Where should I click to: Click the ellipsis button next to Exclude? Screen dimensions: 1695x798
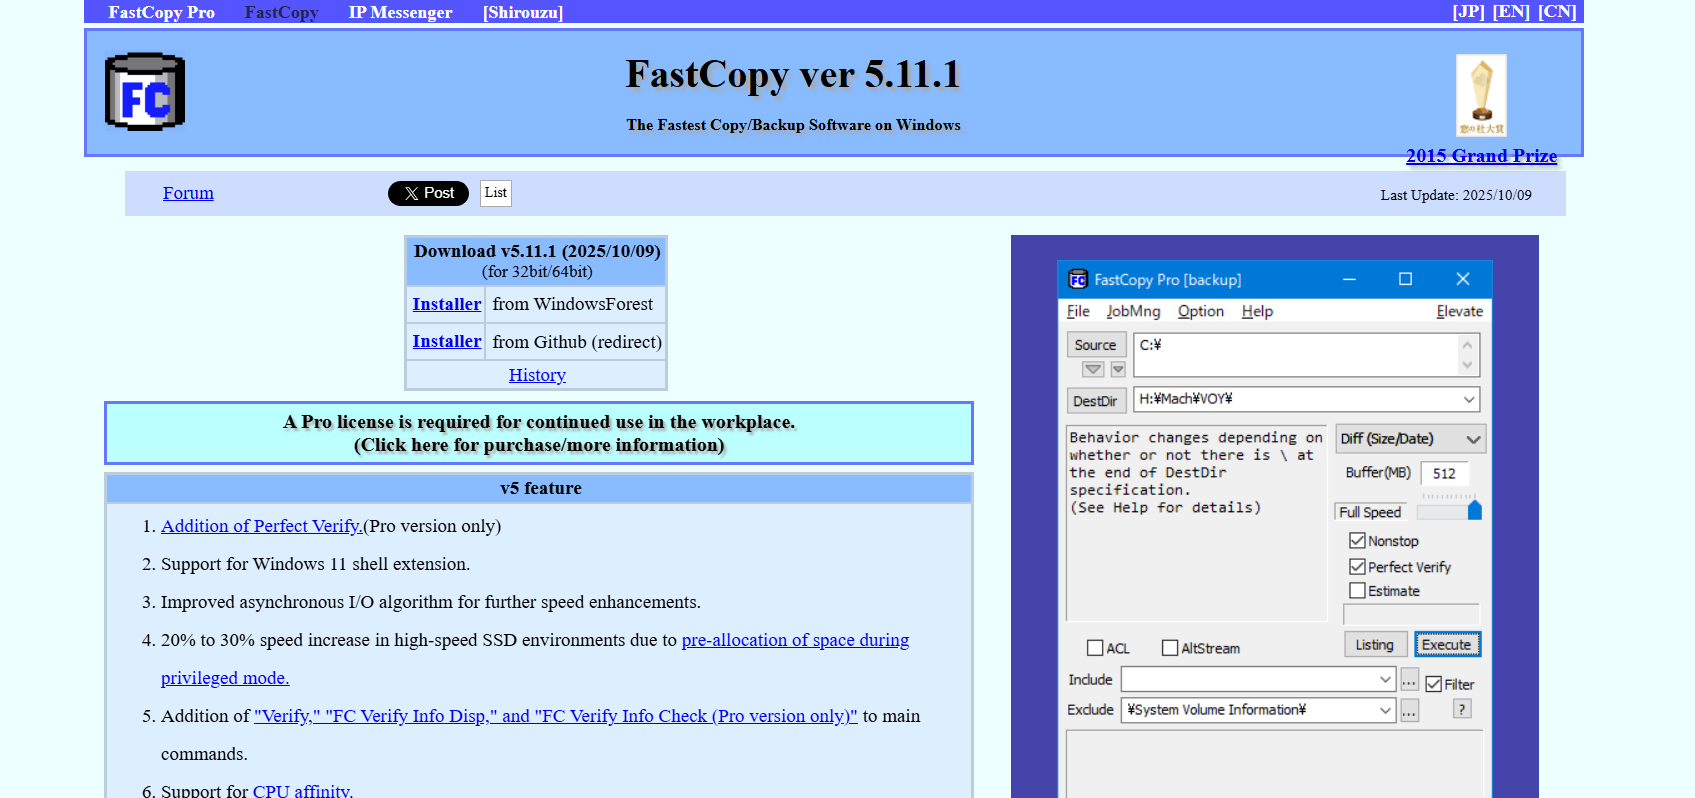[1409, 711]
